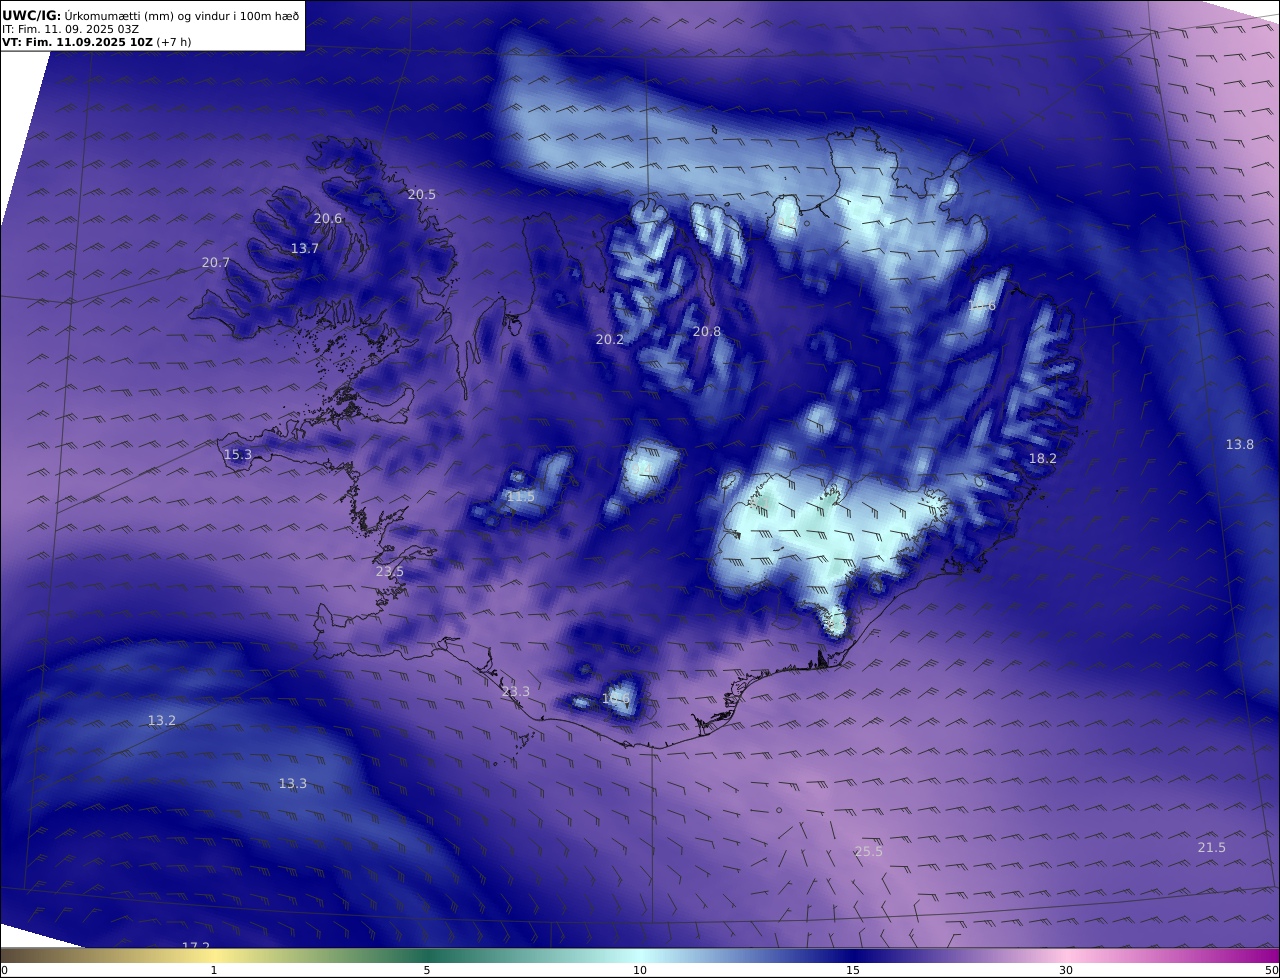Click the 23.5 value label
This screenshot has width=1280, height=978.
(390, 572)
